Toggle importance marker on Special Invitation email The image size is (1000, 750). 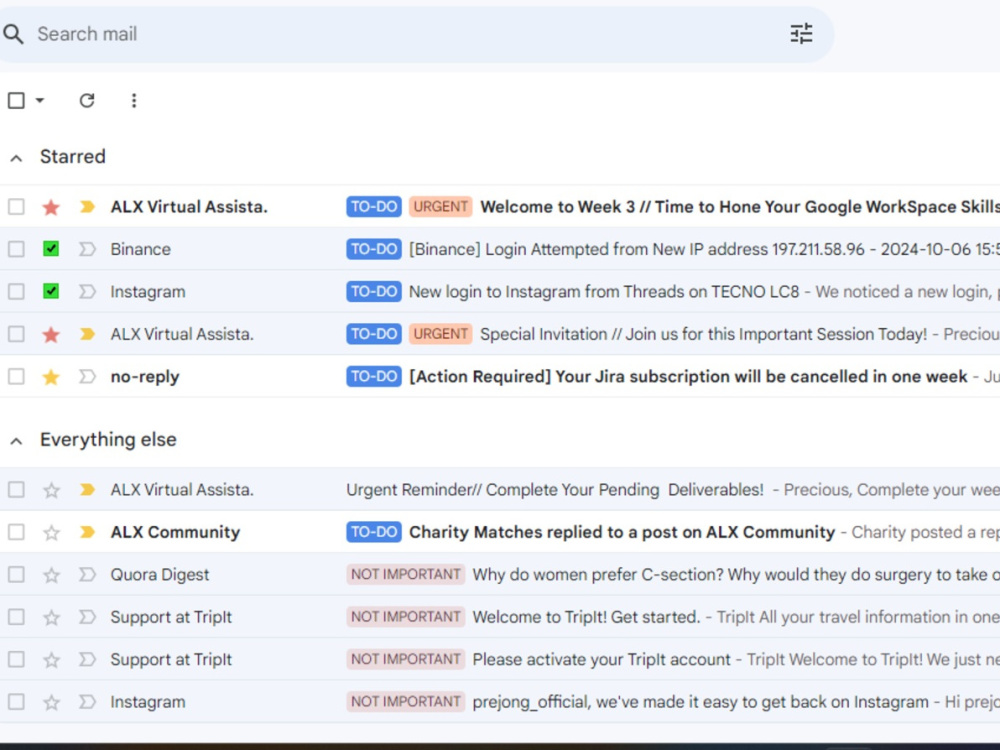(87, 334)
